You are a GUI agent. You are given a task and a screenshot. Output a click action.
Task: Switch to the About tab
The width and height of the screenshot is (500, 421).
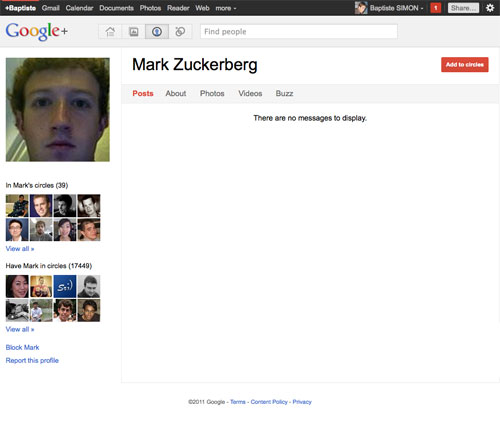tap(176, 93)
